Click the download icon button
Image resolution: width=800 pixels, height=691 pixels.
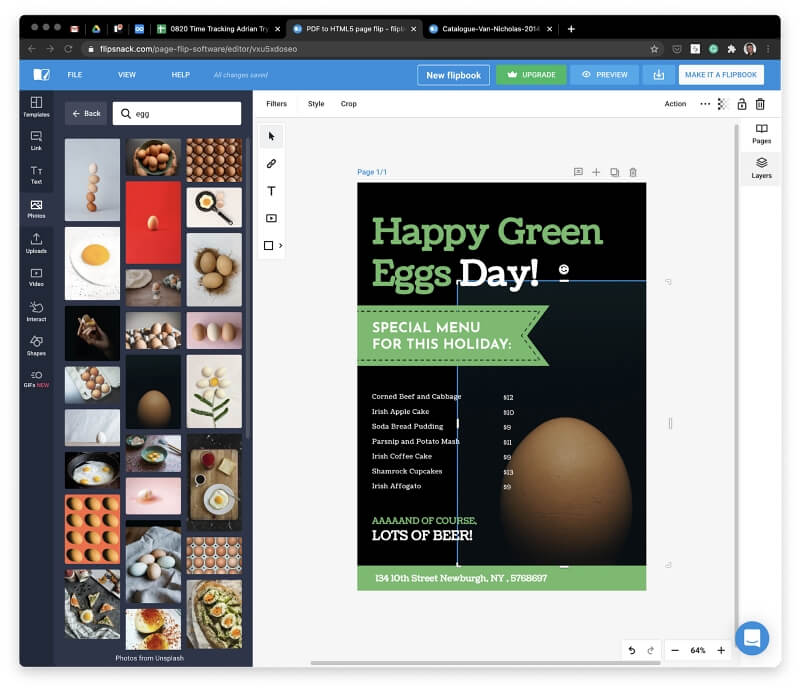coord(659,75)
